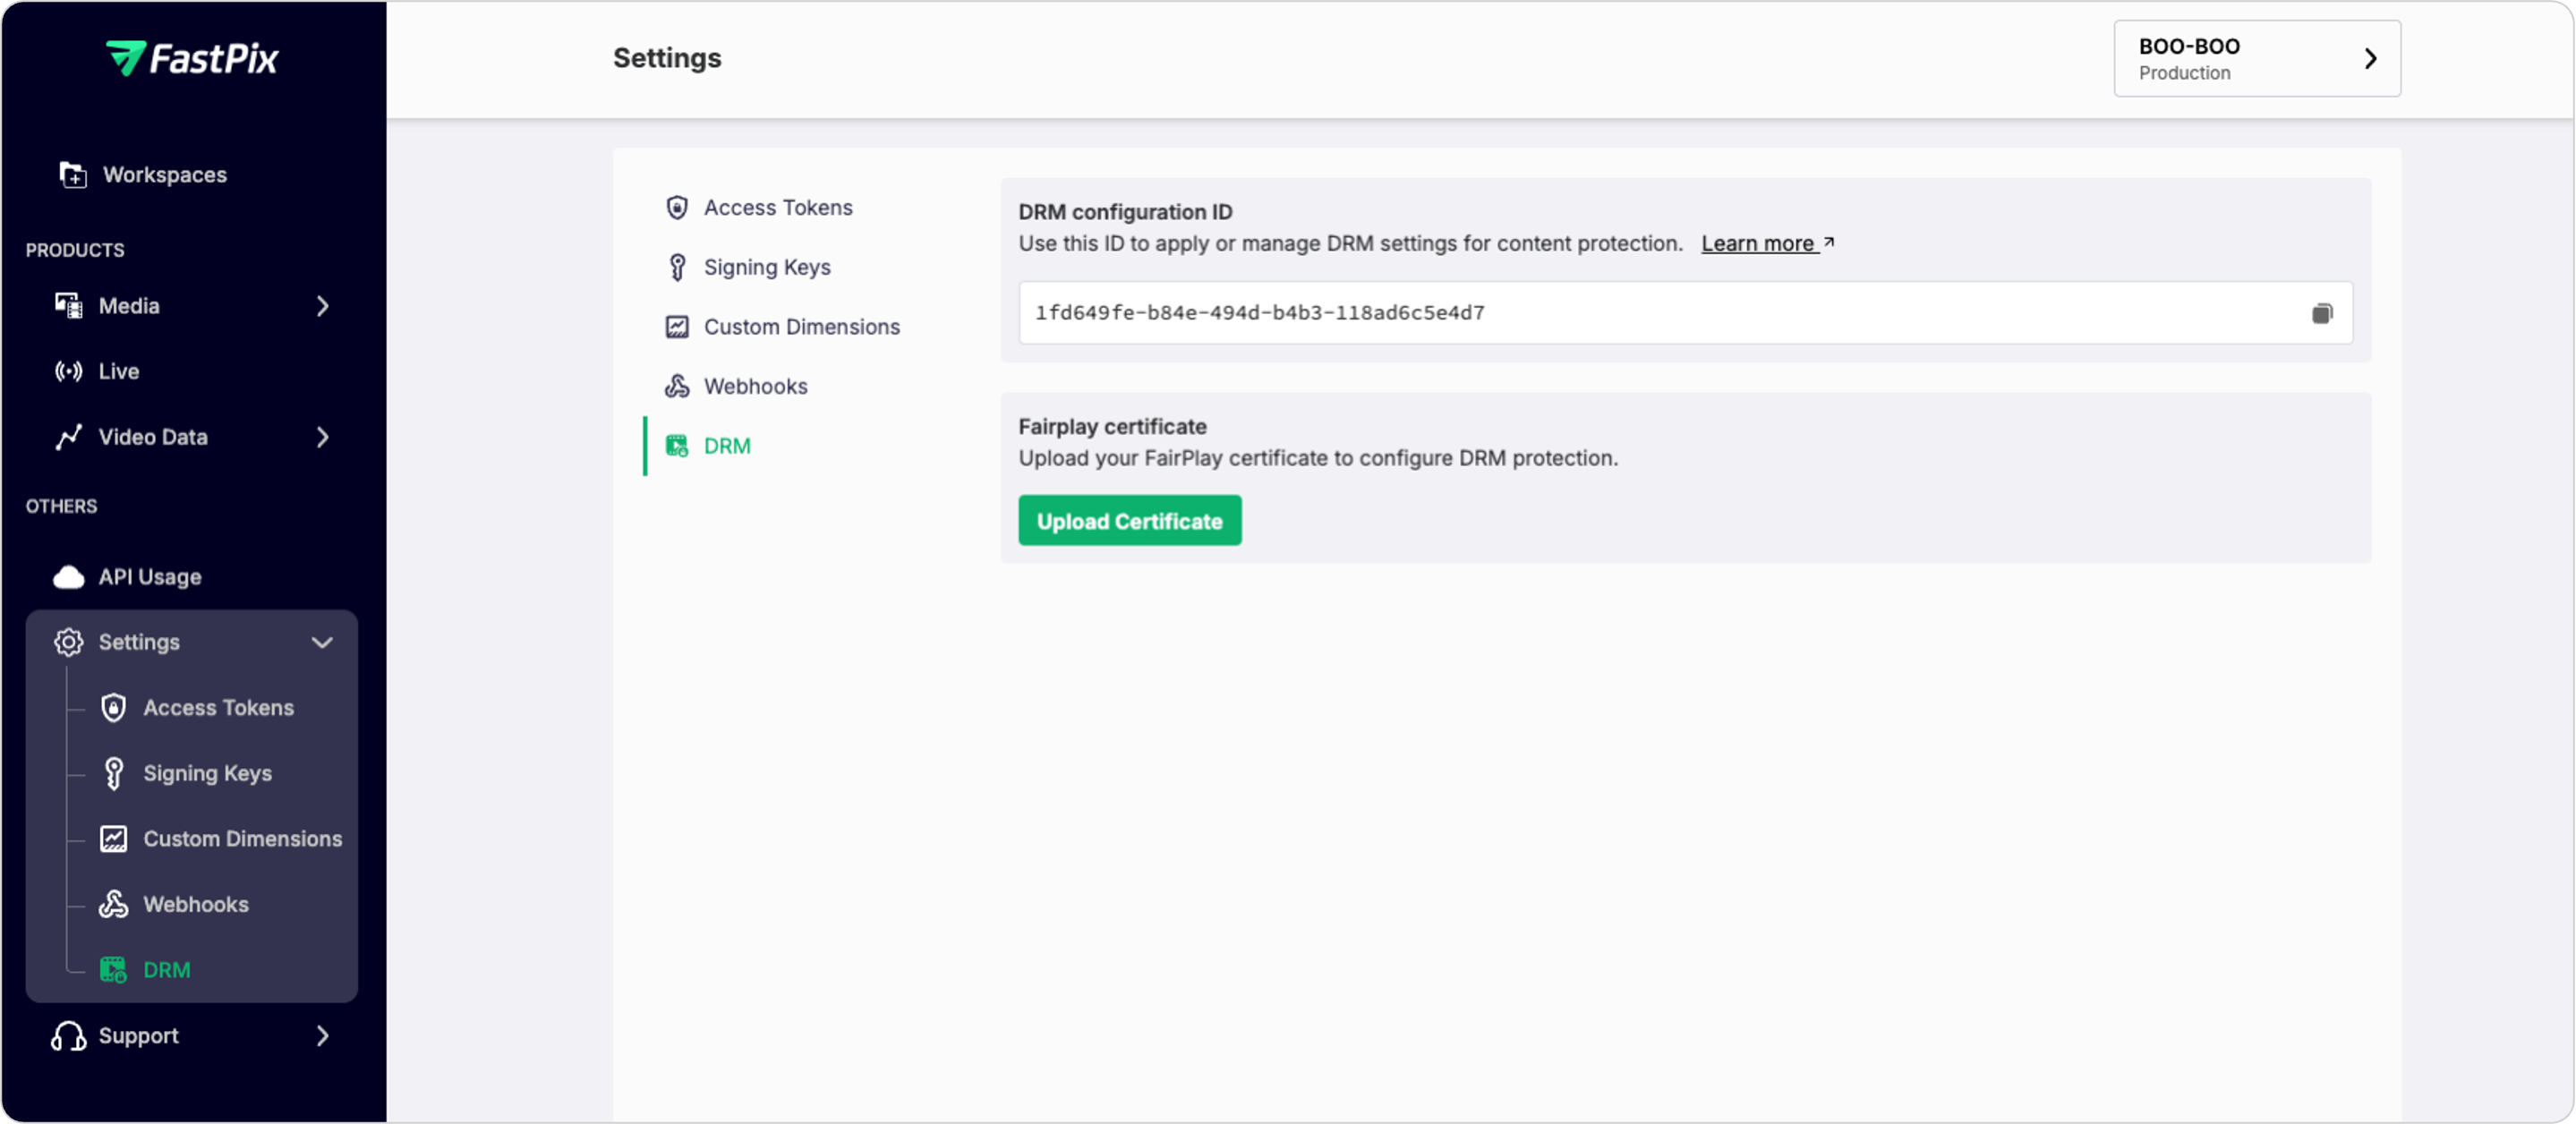Click the DRM configuration ID field

click(x=1600, y=313)
